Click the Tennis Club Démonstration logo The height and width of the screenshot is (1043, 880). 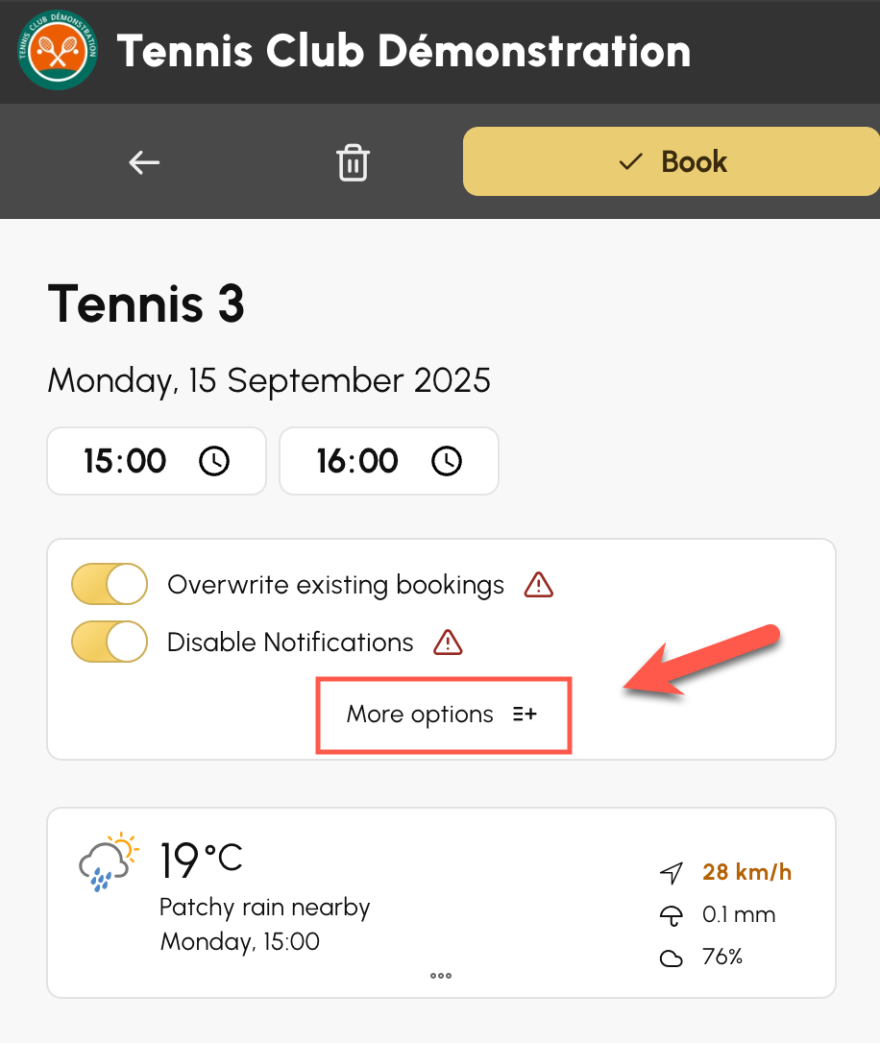tap(58, 51)
